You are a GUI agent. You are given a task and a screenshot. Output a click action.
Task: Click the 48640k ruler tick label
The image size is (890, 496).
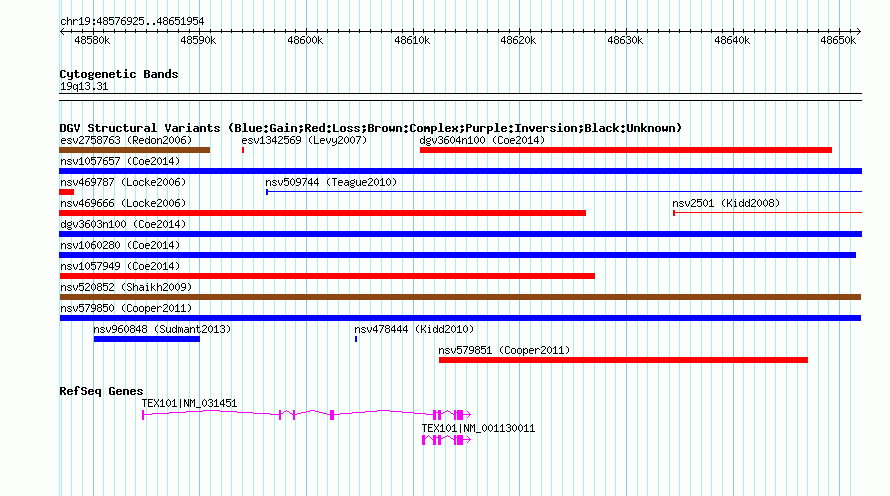(x=732, y=40)
